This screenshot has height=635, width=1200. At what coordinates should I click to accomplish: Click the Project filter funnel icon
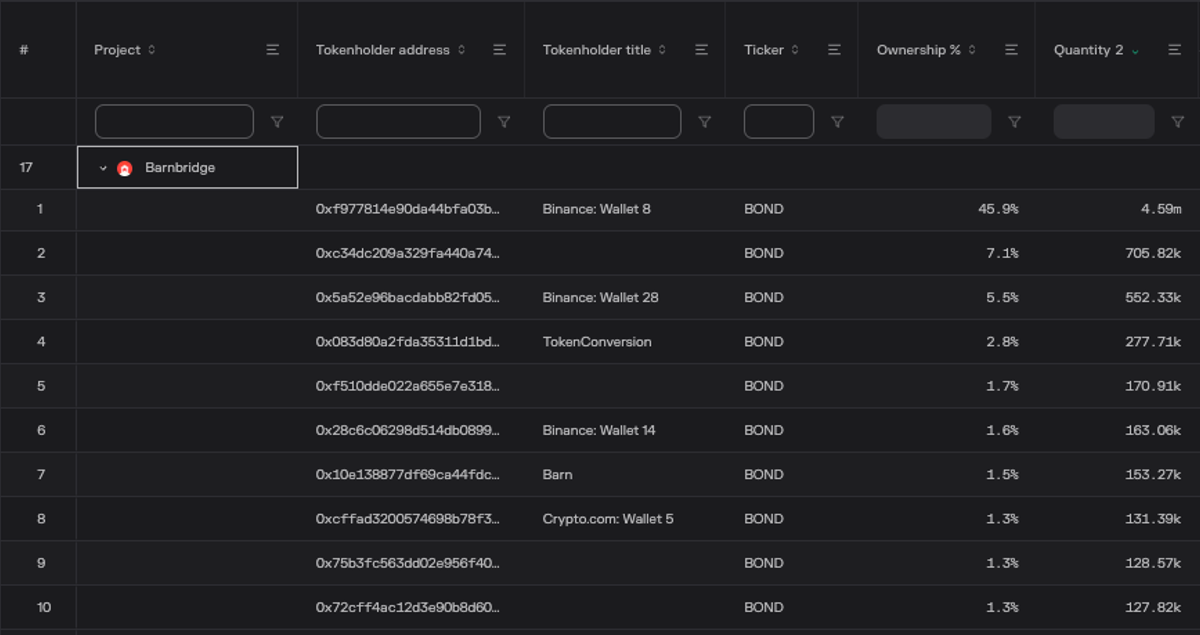pyautogui.click(x=277, y=122)
